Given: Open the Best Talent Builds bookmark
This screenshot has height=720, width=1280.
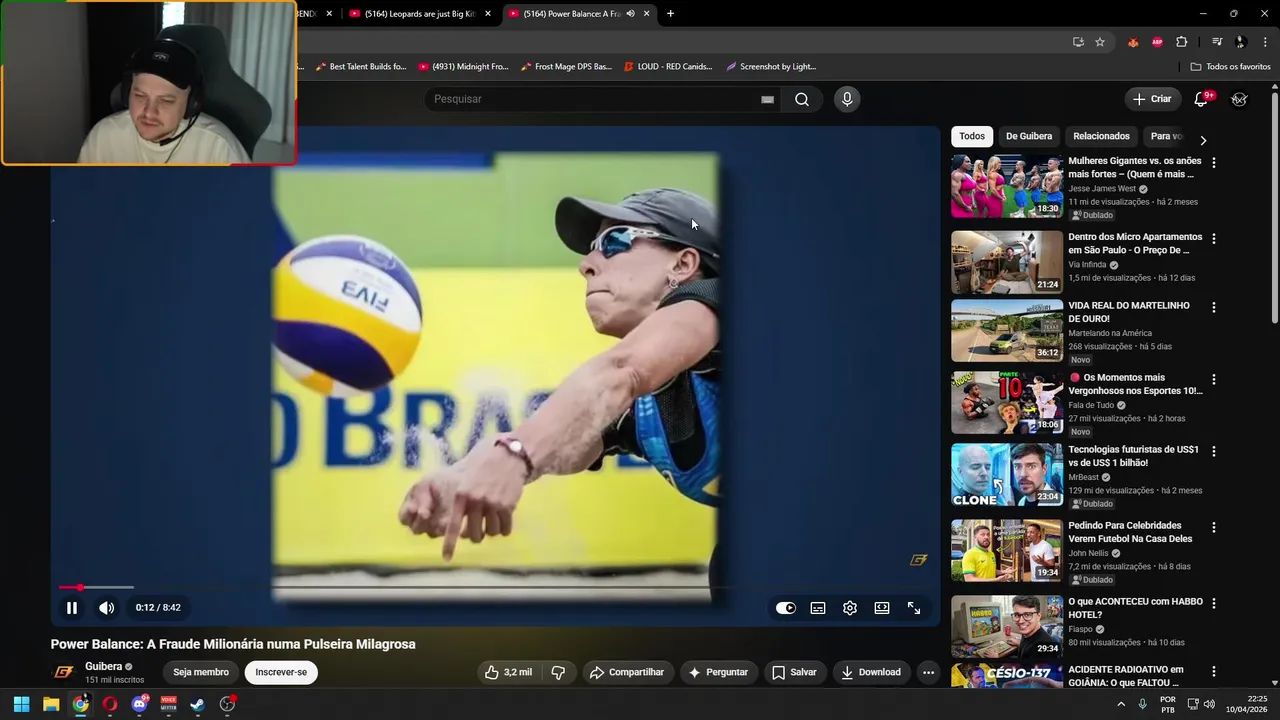Looking at the screenshot, I should (x=361, y=67).
